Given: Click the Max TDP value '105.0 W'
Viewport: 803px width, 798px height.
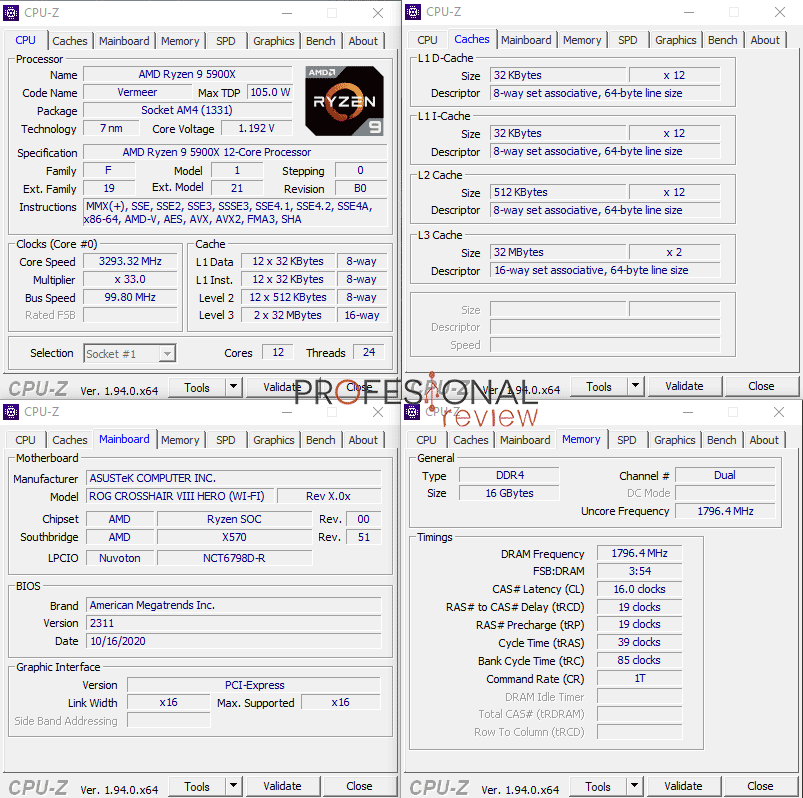Looking at the screenshot, I should tap(270, 92).
